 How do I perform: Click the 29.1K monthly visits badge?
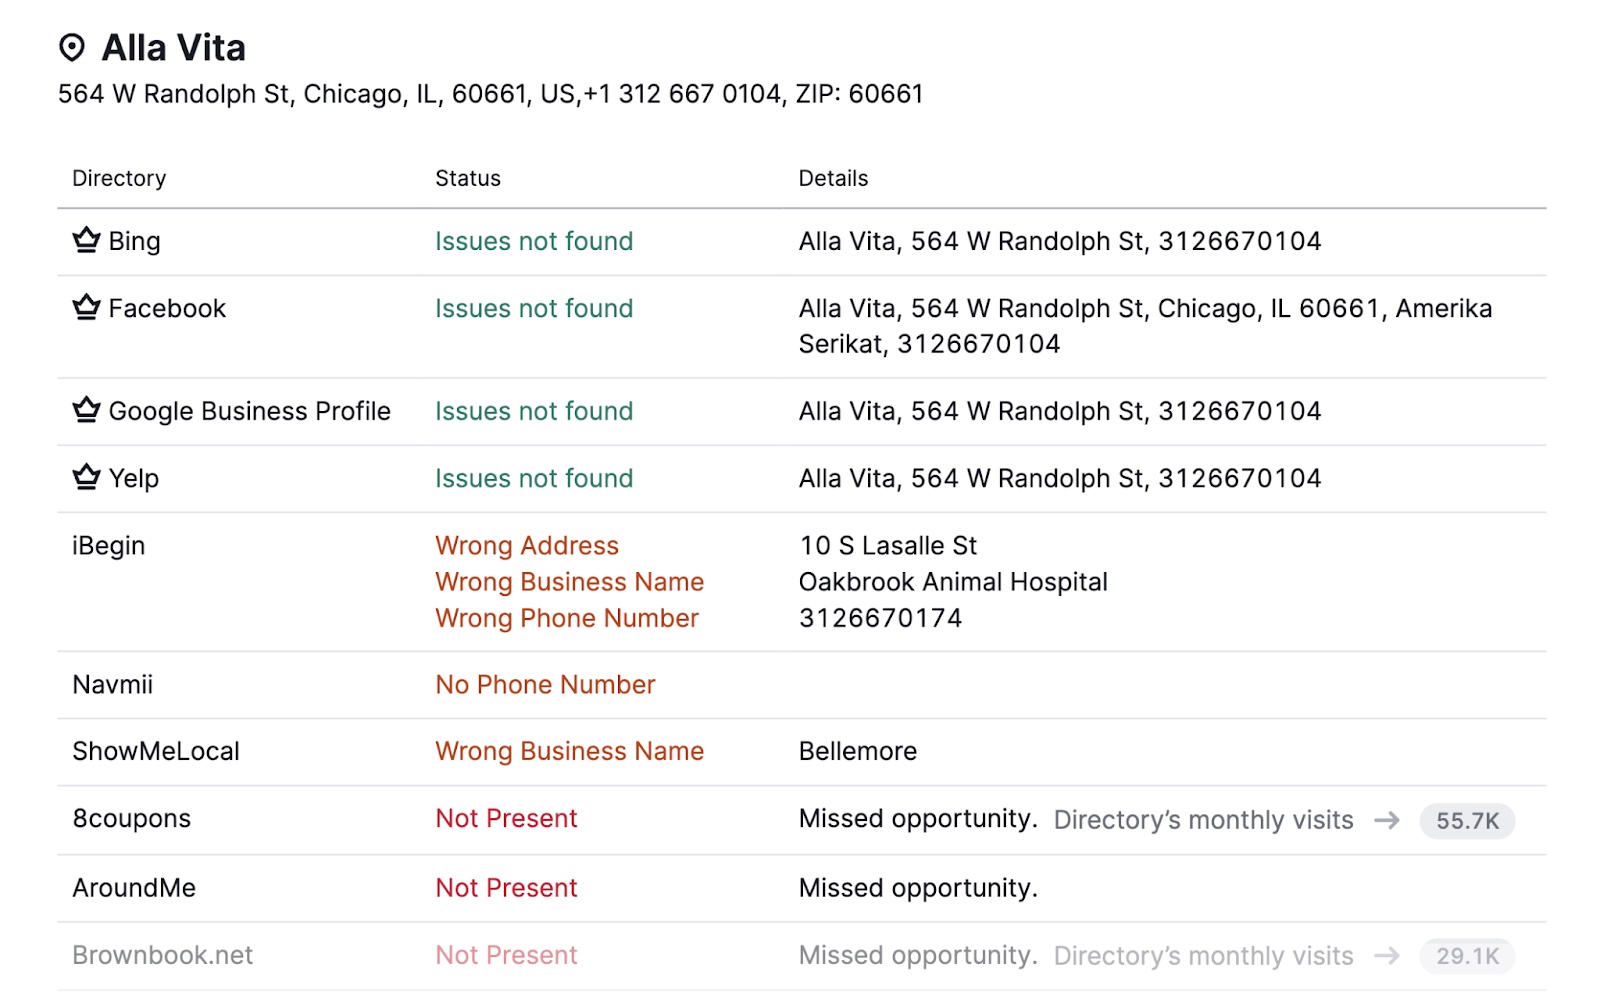pos(1466,956)
